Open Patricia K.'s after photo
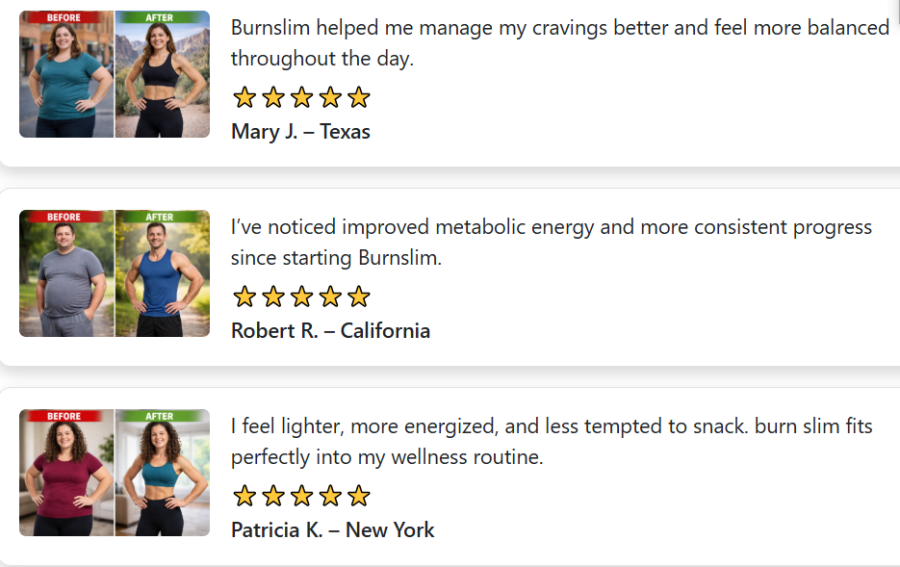The image size is (900, 567). [x=162, y=478]
